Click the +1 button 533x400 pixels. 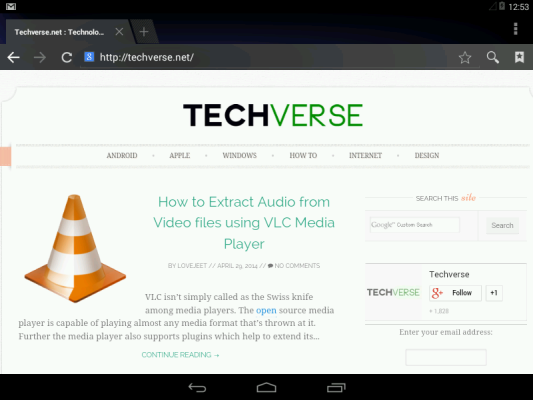pyautogui.click(x=494, y=293)
